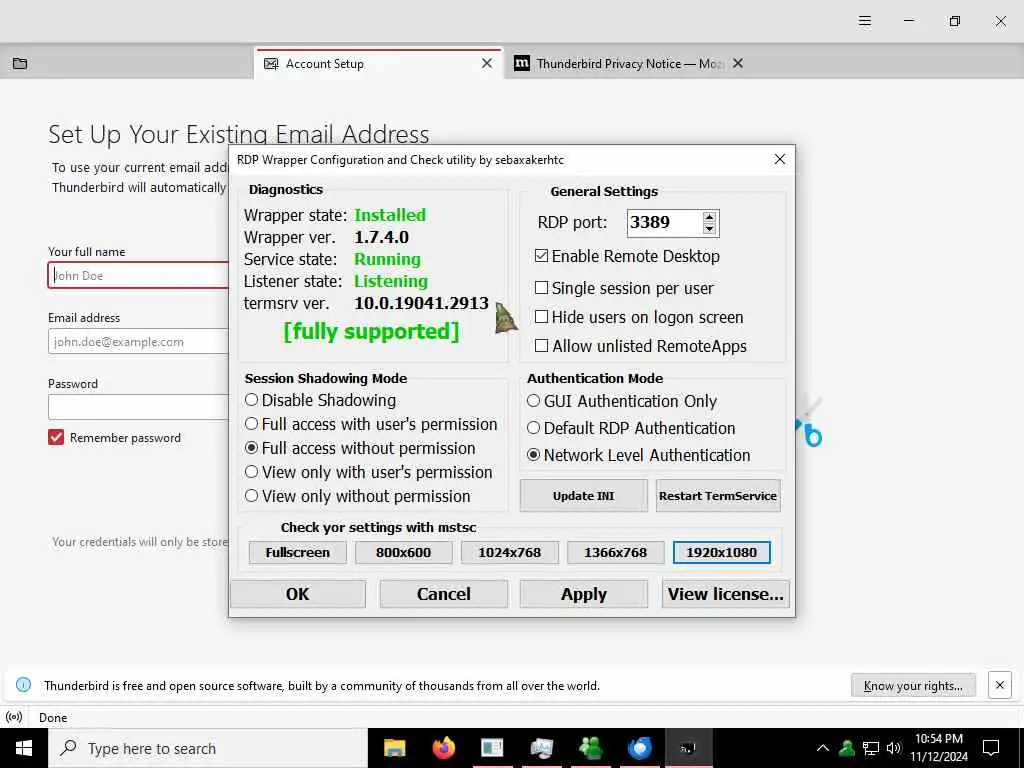The width and height of the screenshot is (1024, 768).
Task: Choose GUI Authentication Only
Action: click(534, 401)
